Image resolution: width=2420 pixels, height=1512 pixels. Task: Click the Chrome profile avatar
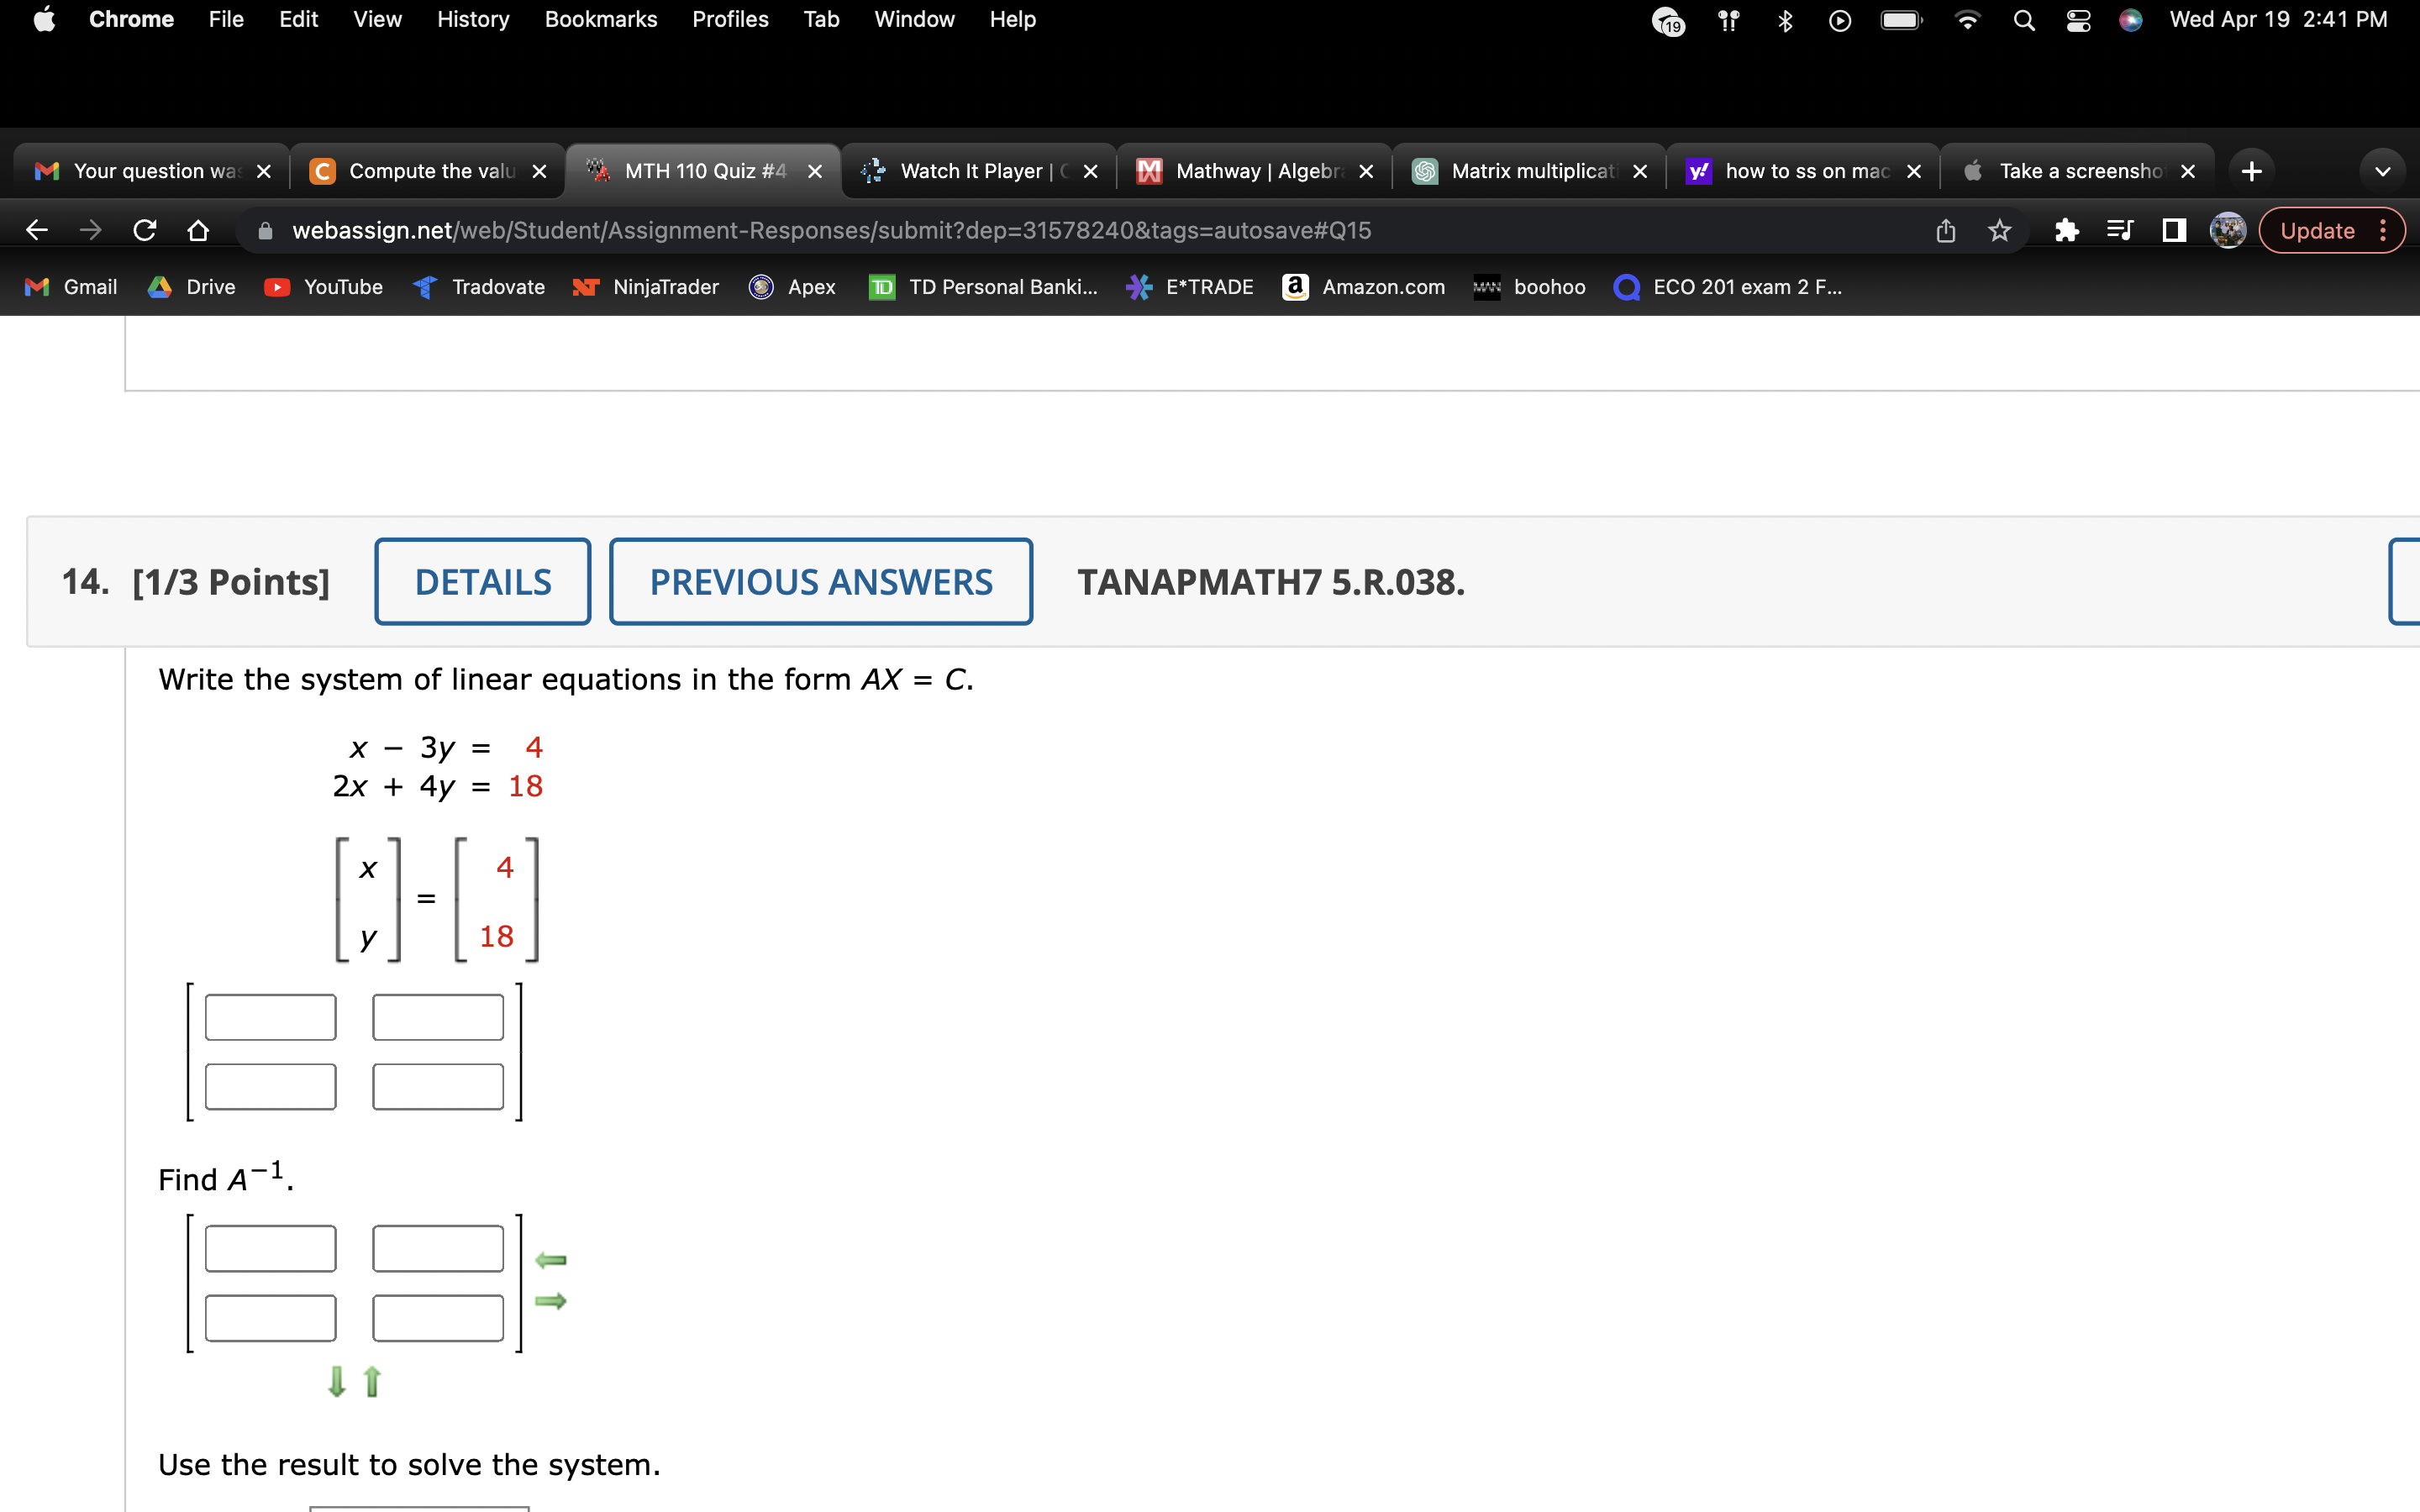(x=2228, y=230)
